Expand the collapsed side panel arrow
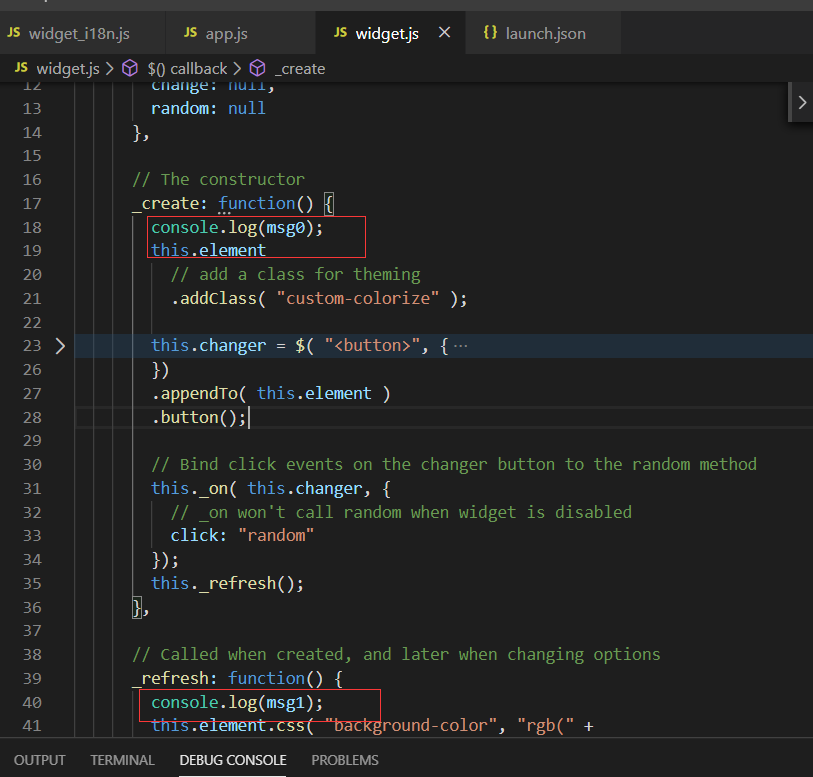 pos(801,102)
